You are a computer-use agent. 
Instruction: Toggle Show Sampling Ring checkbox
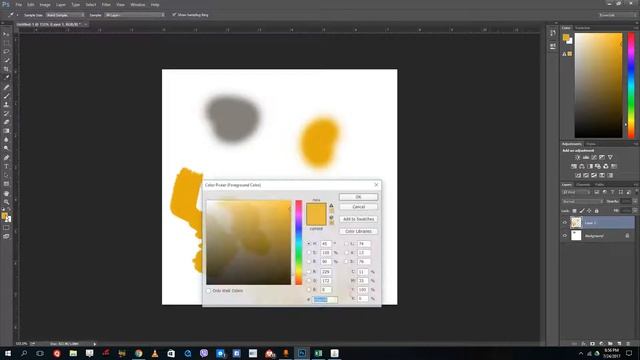[174, 15]
